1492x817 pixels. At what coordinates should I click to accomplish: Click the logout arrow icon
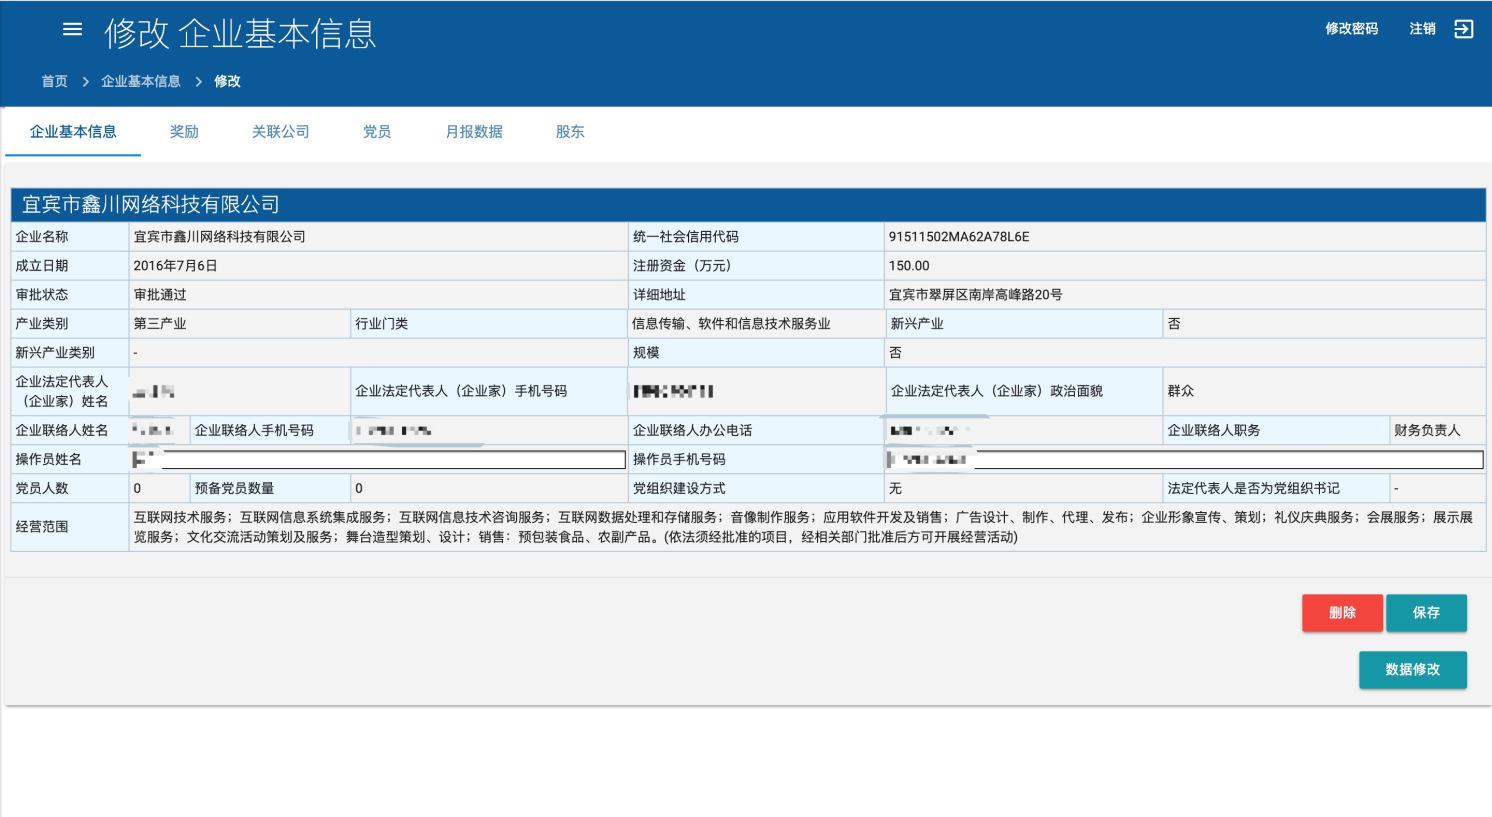click(1463, 29)
